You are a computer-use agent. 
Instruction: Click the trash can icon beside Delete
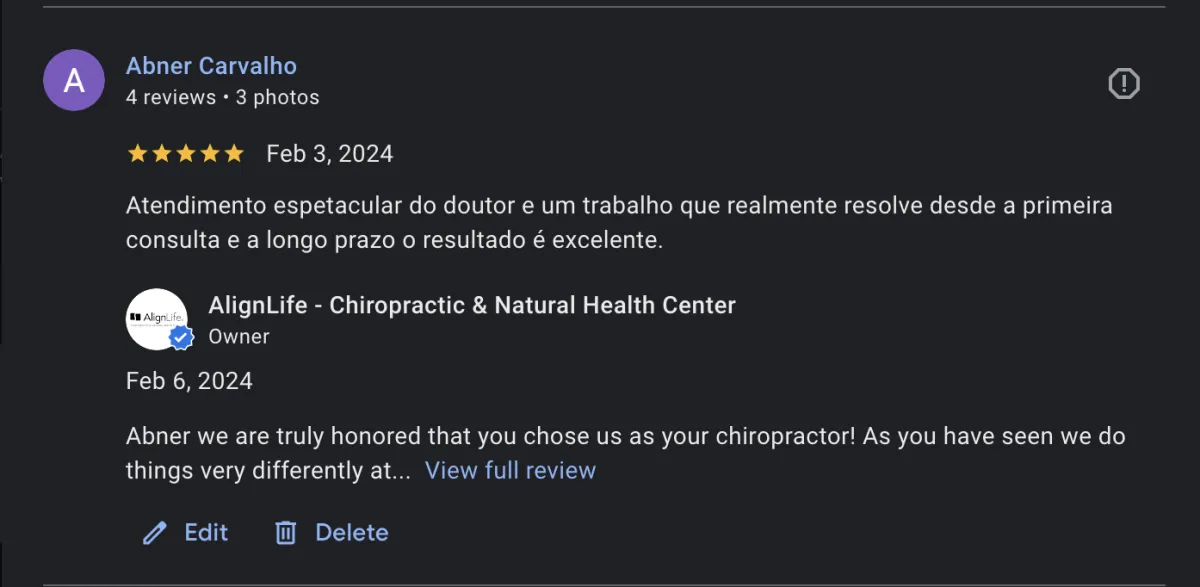pyautogui.click(x=286, y=533)
